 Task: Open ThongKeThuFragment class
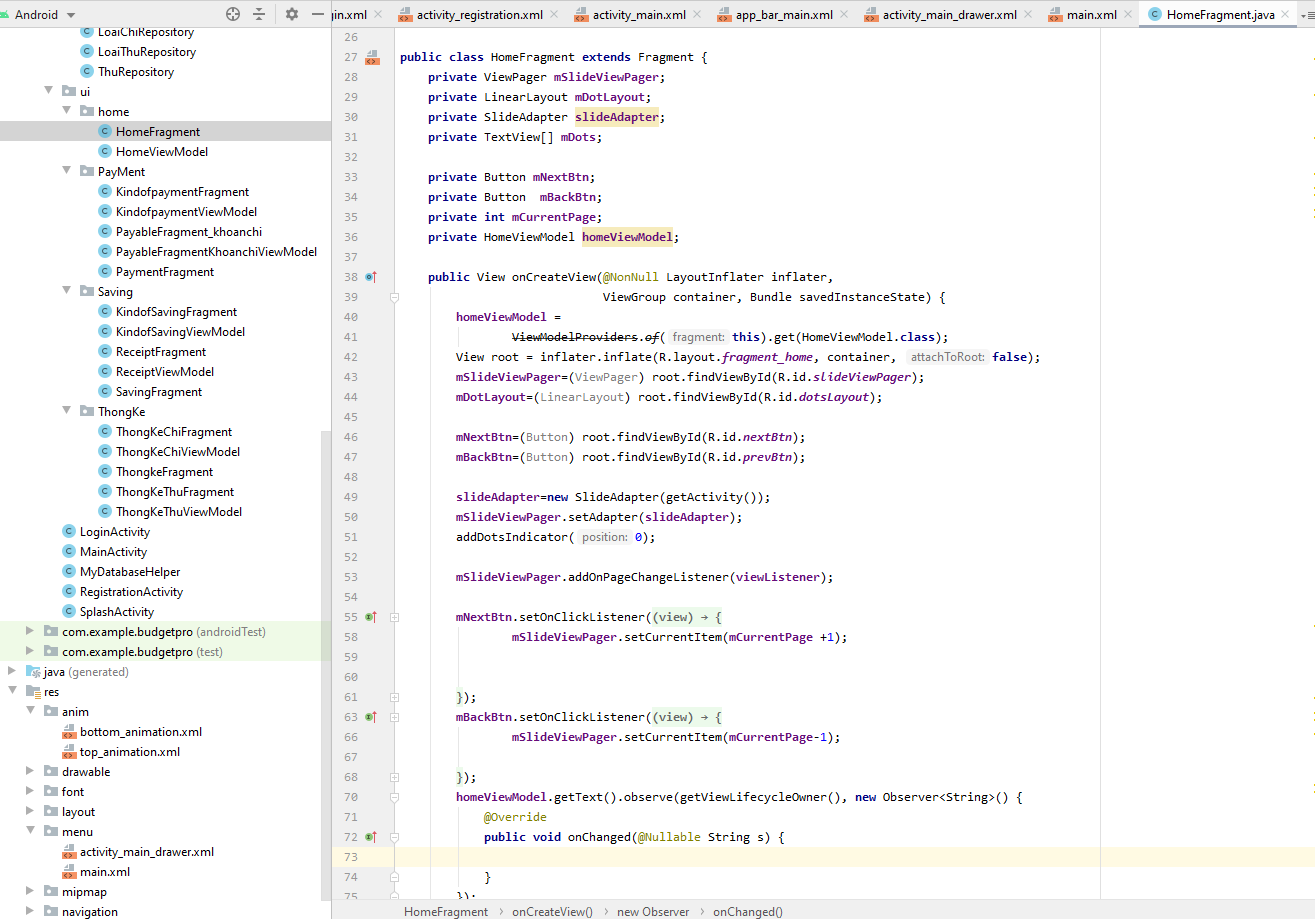175,491
